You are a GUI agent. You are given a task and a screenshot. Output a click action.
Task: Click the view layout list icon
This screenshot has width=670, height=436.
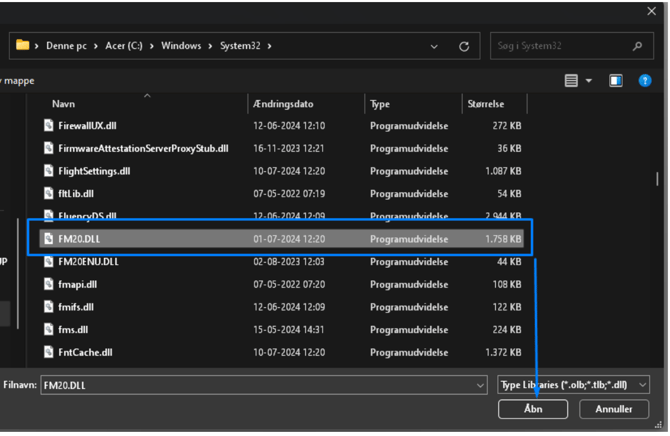(571, 81)
